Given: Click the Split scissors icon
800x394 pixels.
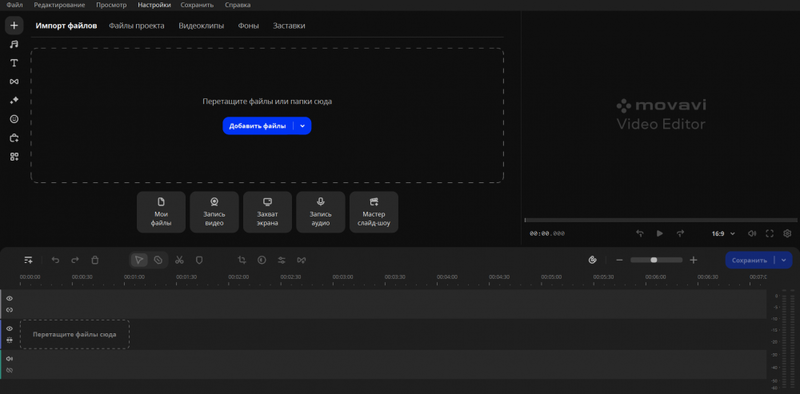Looking at the screenshot, I should [179, 260].
